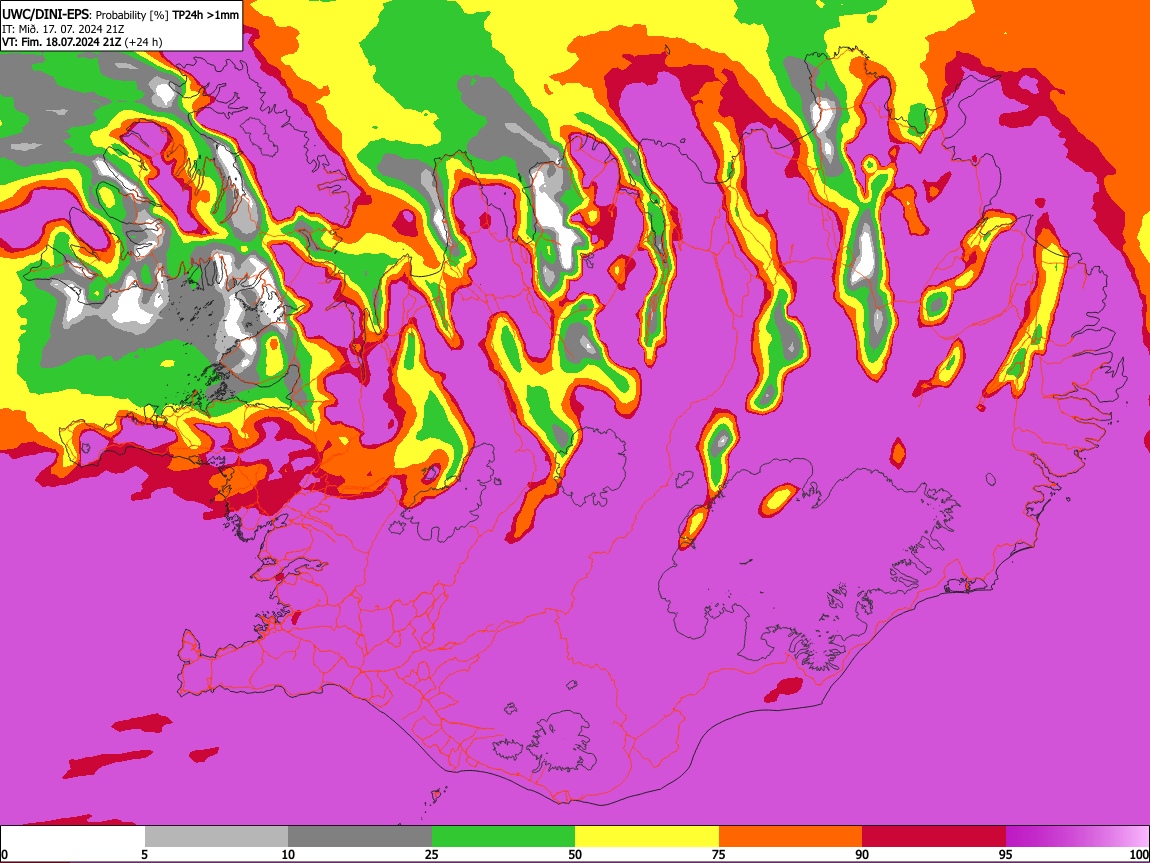Click the 'TP24h >1mm' parameter label

point(205,15)
